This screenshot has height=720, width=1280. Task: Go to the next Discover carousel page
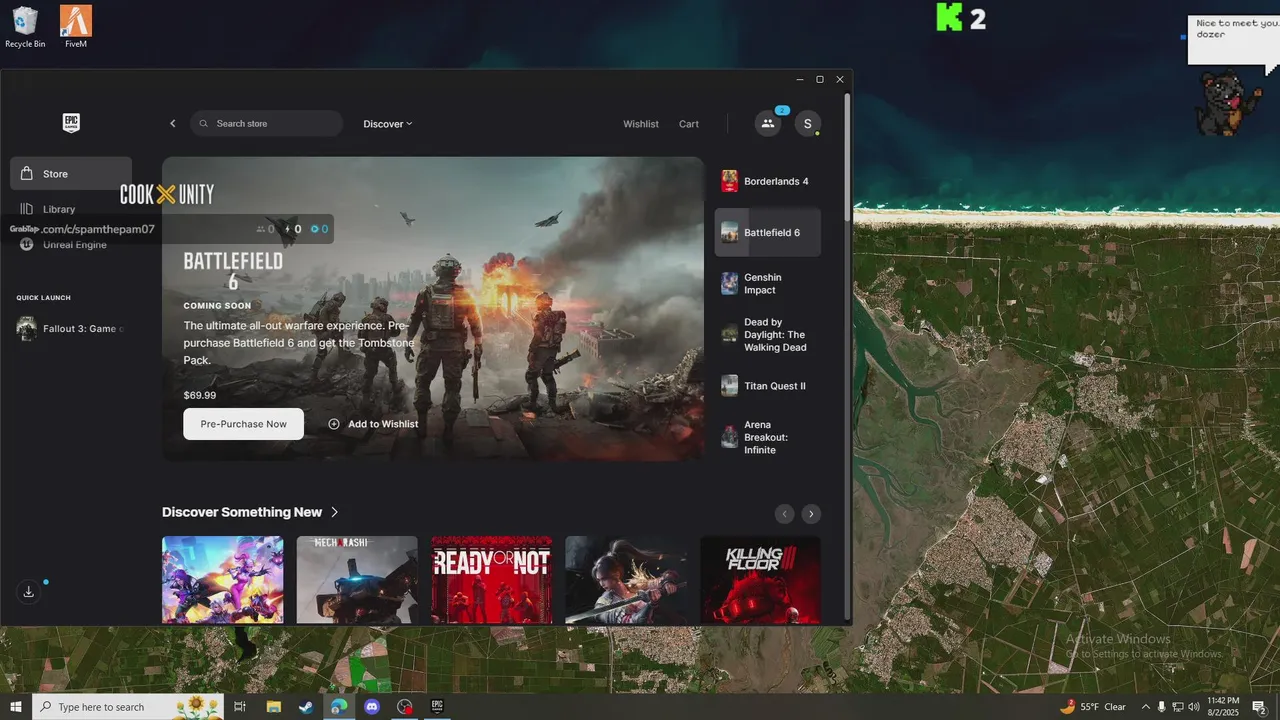pyautogui.click(x=811, y=514)
